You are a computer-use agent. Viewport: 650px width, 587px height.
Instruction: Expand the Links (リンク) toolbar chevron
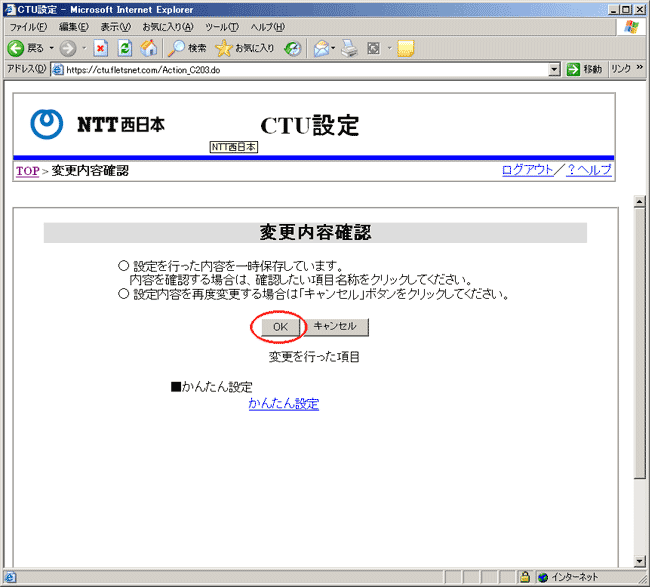click(640, 67)
